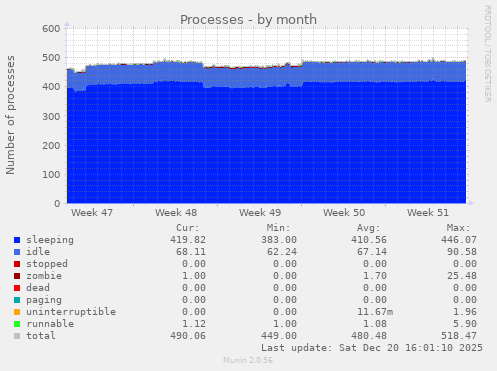Click the uninterruptible legend color swatch
Image resolution: width=497 pixels, height=371 pixels.
point(17,312)
